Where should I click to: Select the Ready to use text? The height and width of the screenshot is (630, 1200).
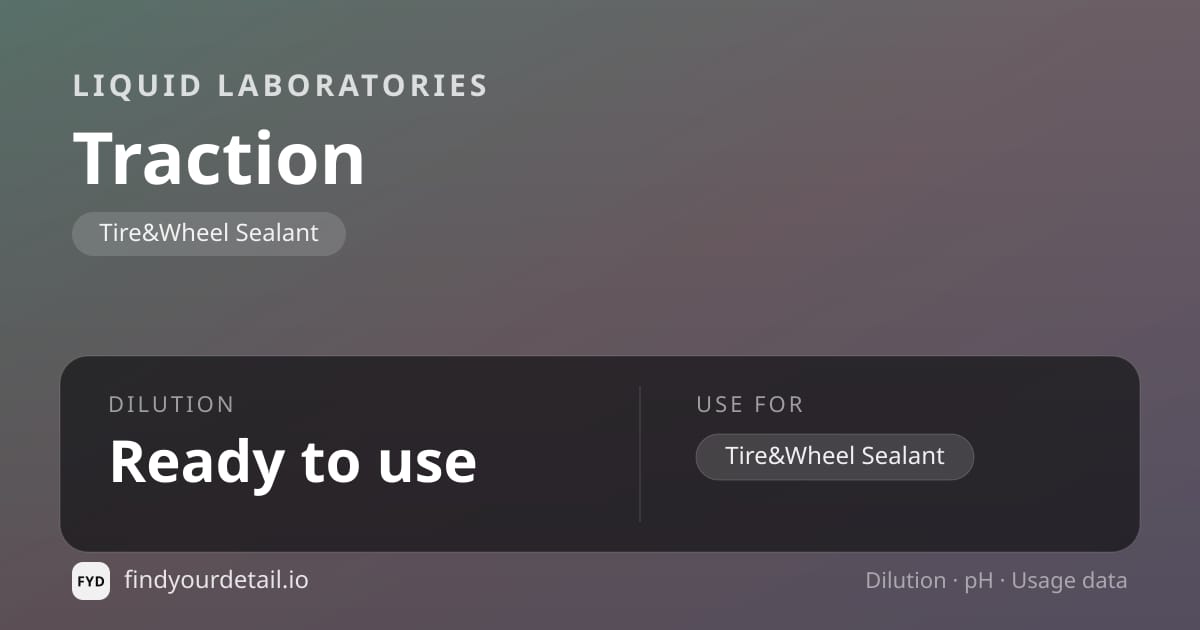point(293,462)
